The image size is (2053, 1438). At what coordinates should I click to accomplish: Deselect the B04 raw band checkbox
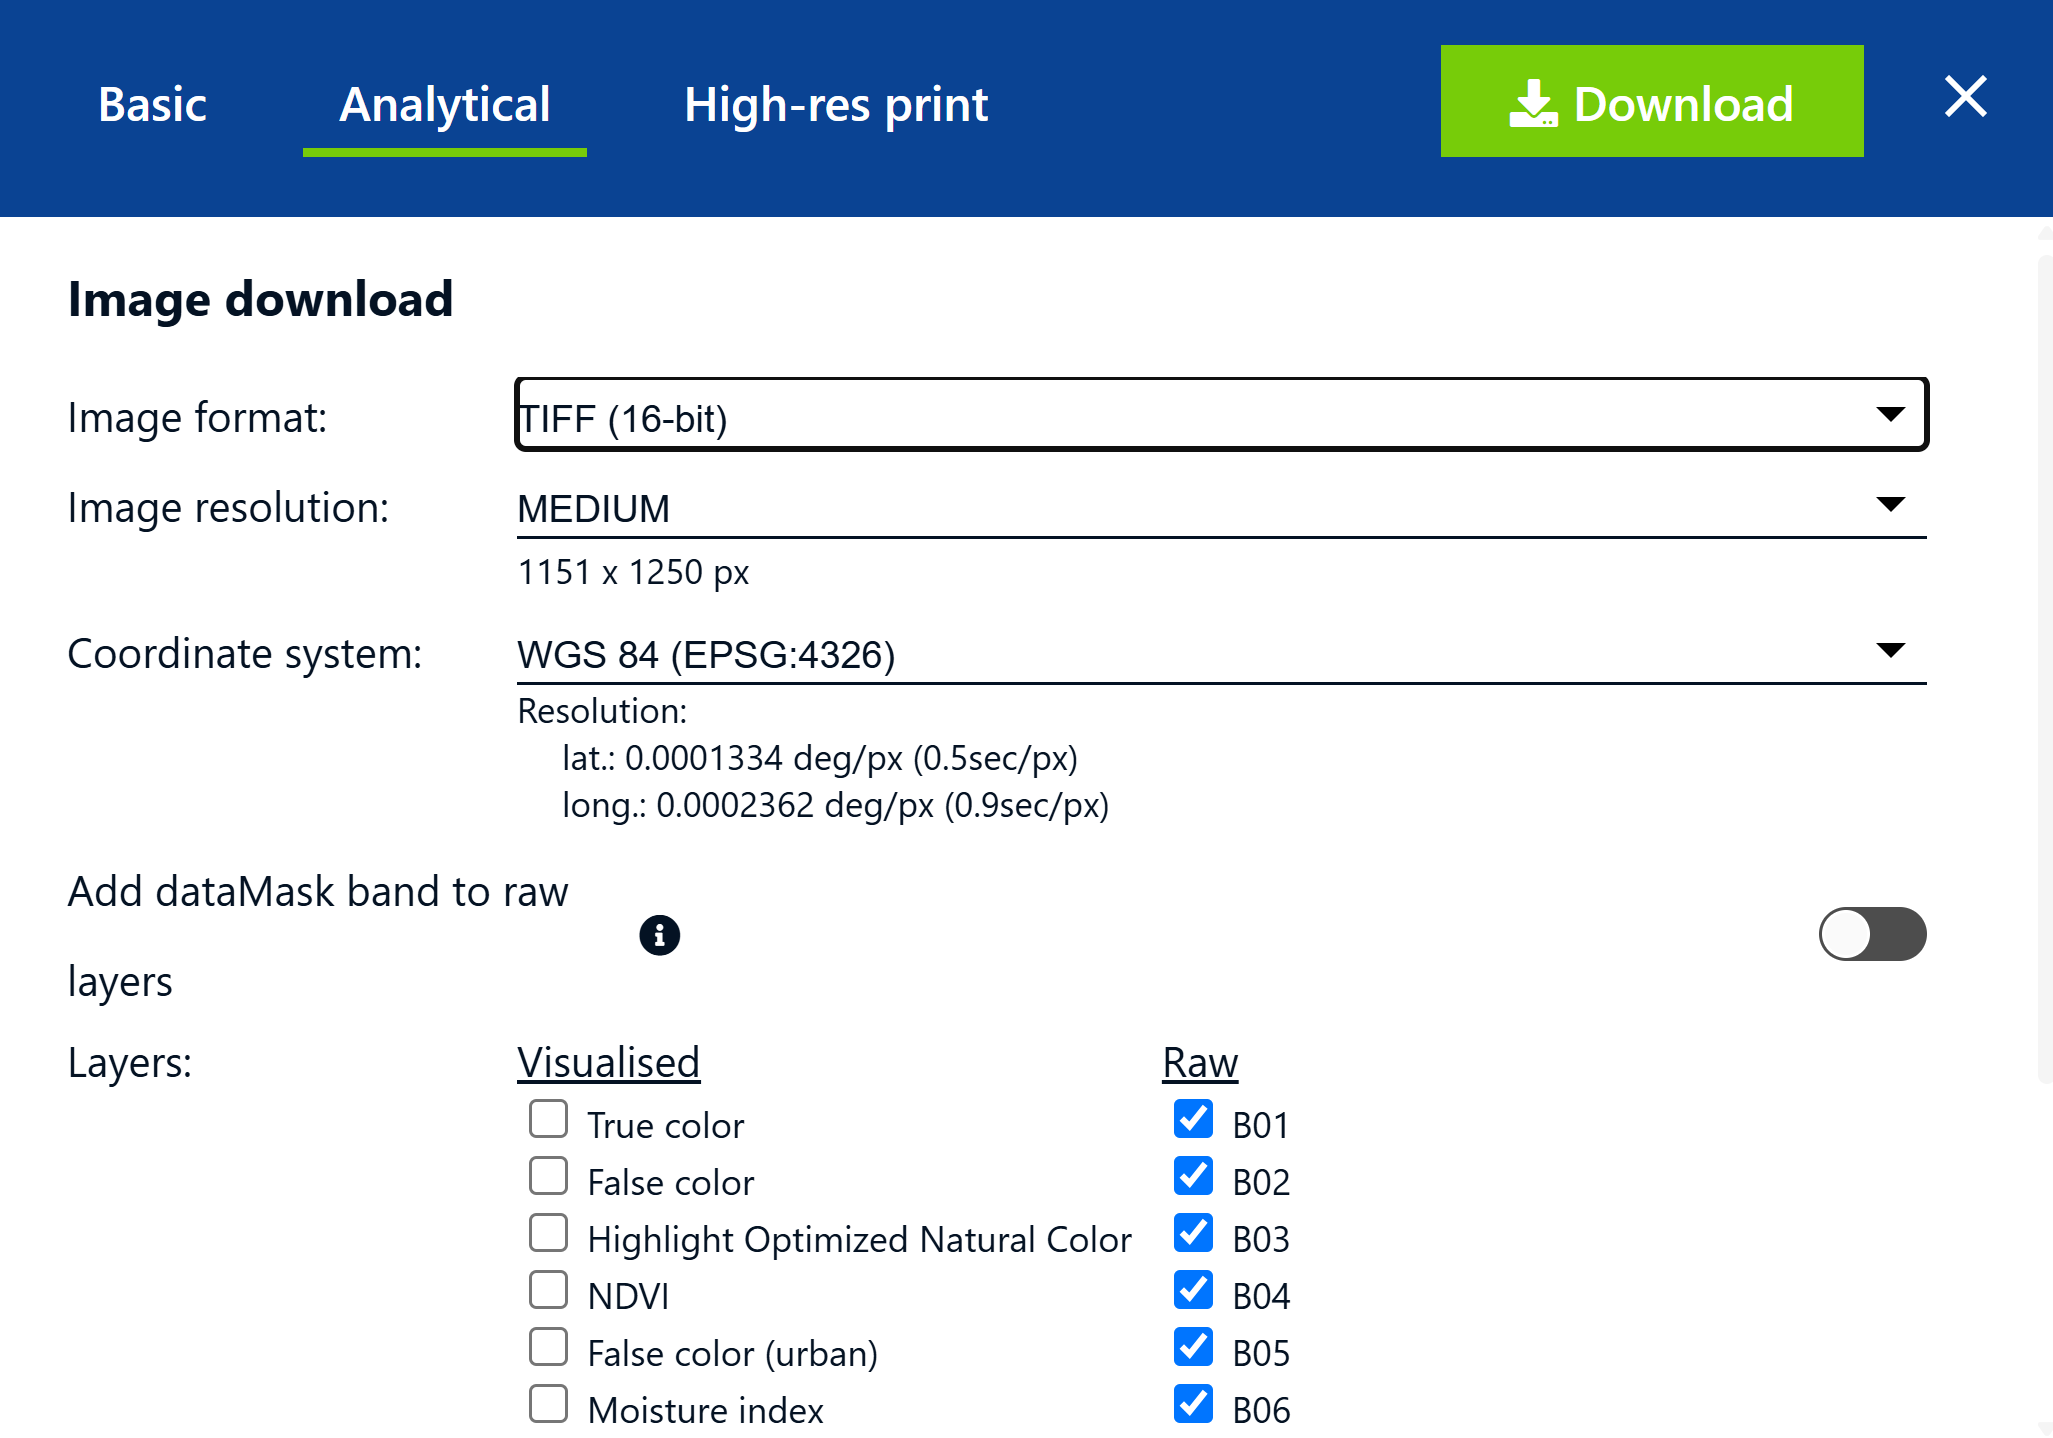tap(1193, 1290)
